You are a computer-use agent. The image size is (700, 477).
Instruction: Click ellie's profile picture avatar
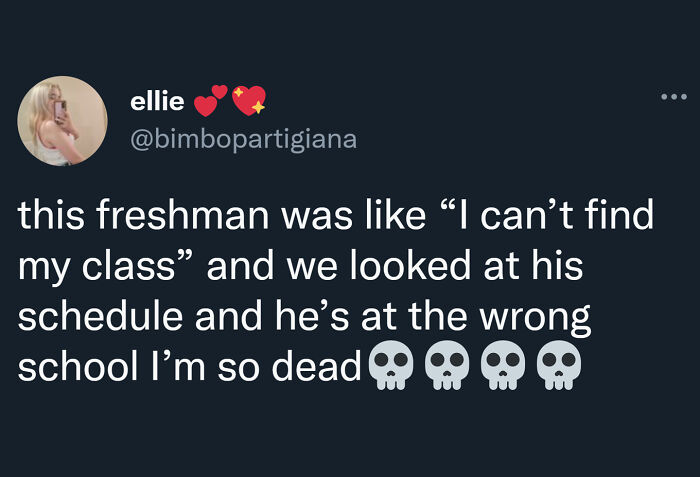coord(62,121)
